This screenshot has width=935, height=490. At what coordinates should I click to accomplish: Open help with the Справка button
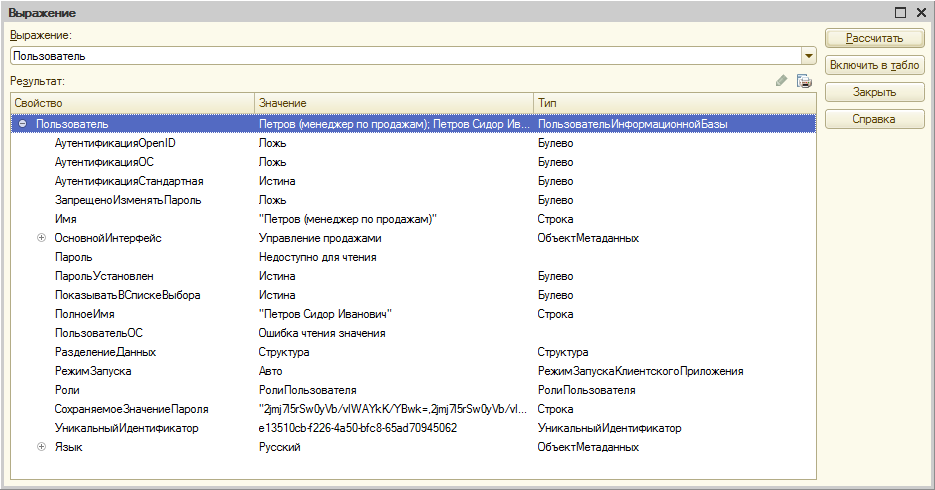click(874, 119)
